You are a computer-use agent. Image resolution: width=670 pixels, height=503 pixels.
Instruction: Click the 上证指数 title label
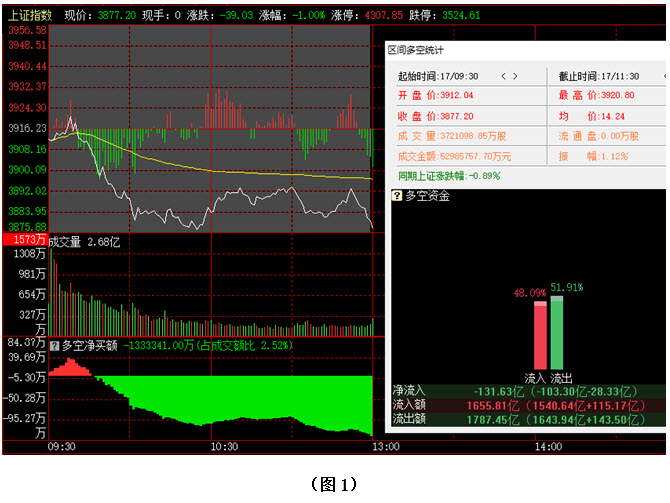28,16
